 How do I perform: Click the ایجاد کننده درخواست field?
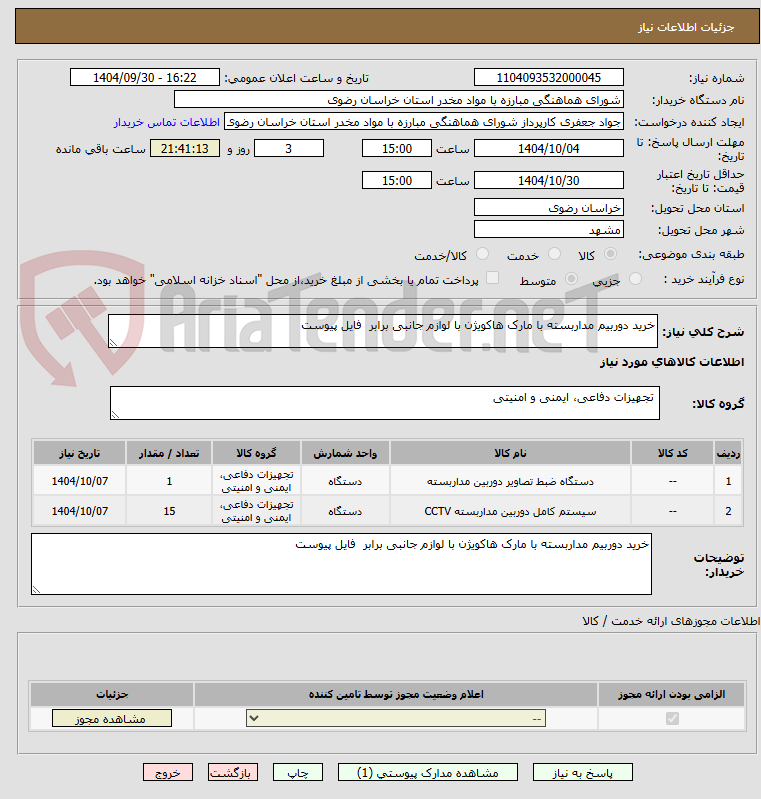(x=424, y=122)
